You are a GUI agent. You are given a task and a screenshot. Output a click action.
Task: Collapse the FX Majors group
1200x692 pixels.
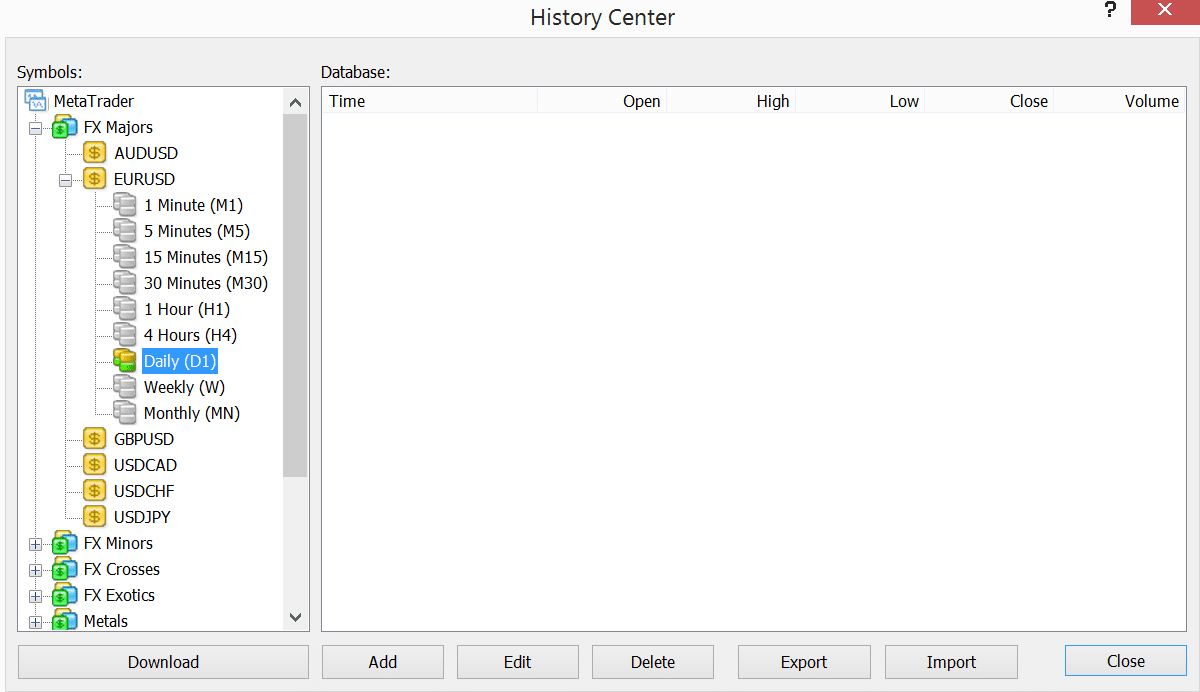coord(36,127)
